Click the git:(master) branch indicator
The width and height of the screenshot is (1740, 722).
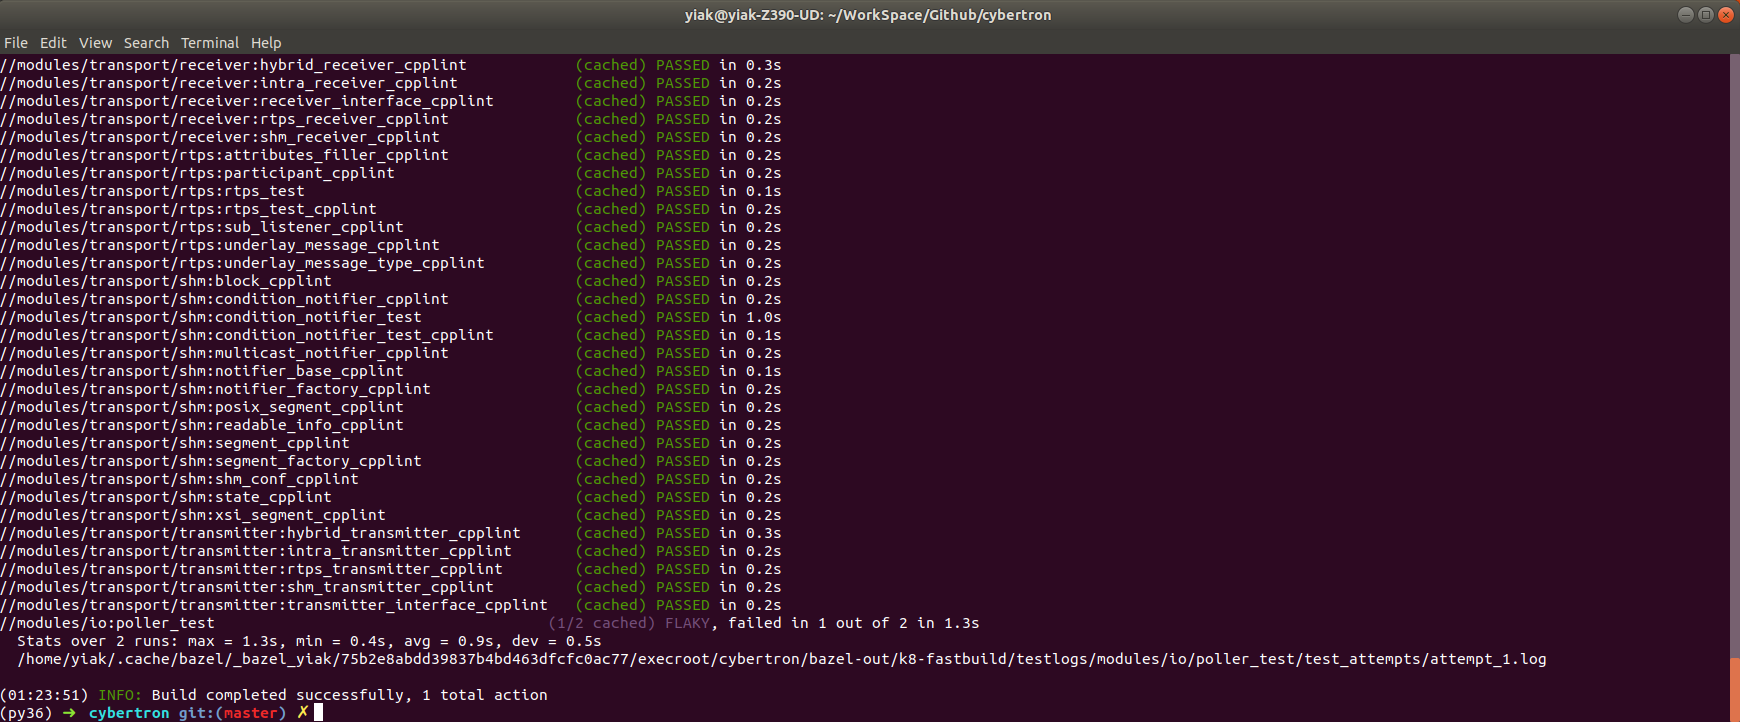pyautogui.click(x=232, y=713)
